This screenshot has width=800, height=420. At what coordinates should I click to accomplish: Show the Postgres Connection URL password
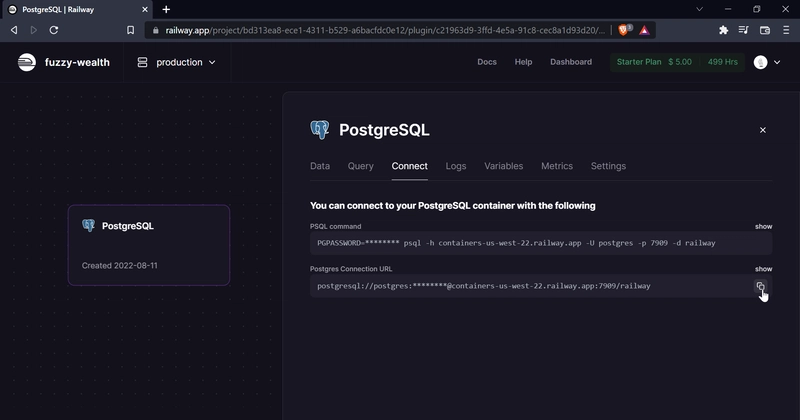click(x=763, y=268)
